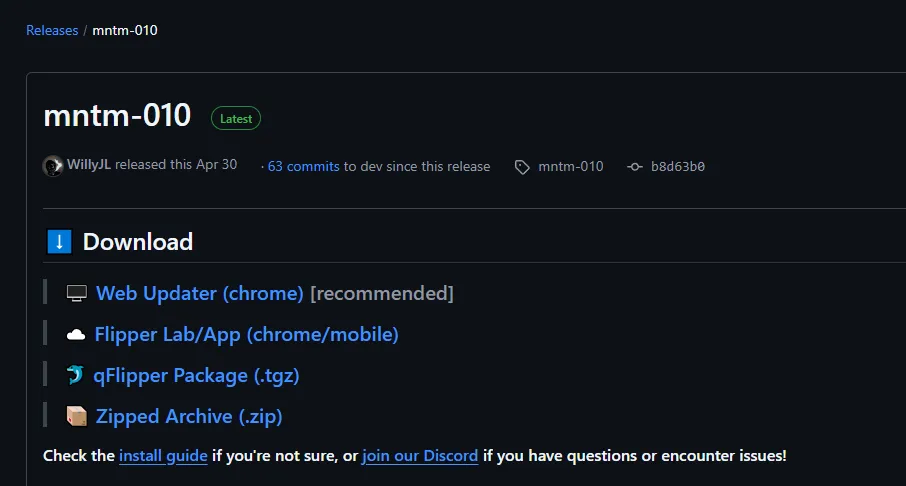Open the install guide link
Viewport: 906px width, 486px height.
click(163, 456)
